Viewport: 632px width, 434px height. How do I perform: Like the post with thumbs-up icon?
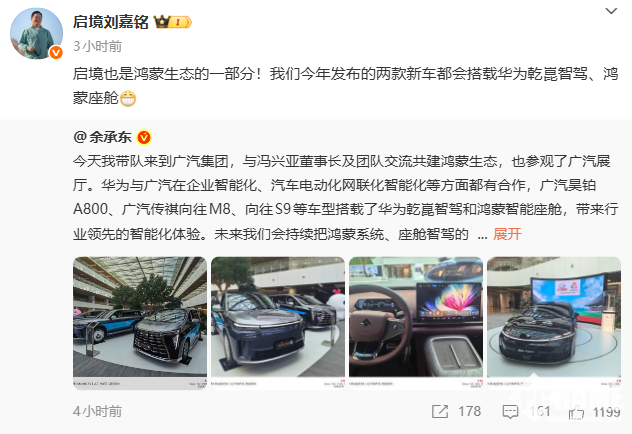[576, 412]
